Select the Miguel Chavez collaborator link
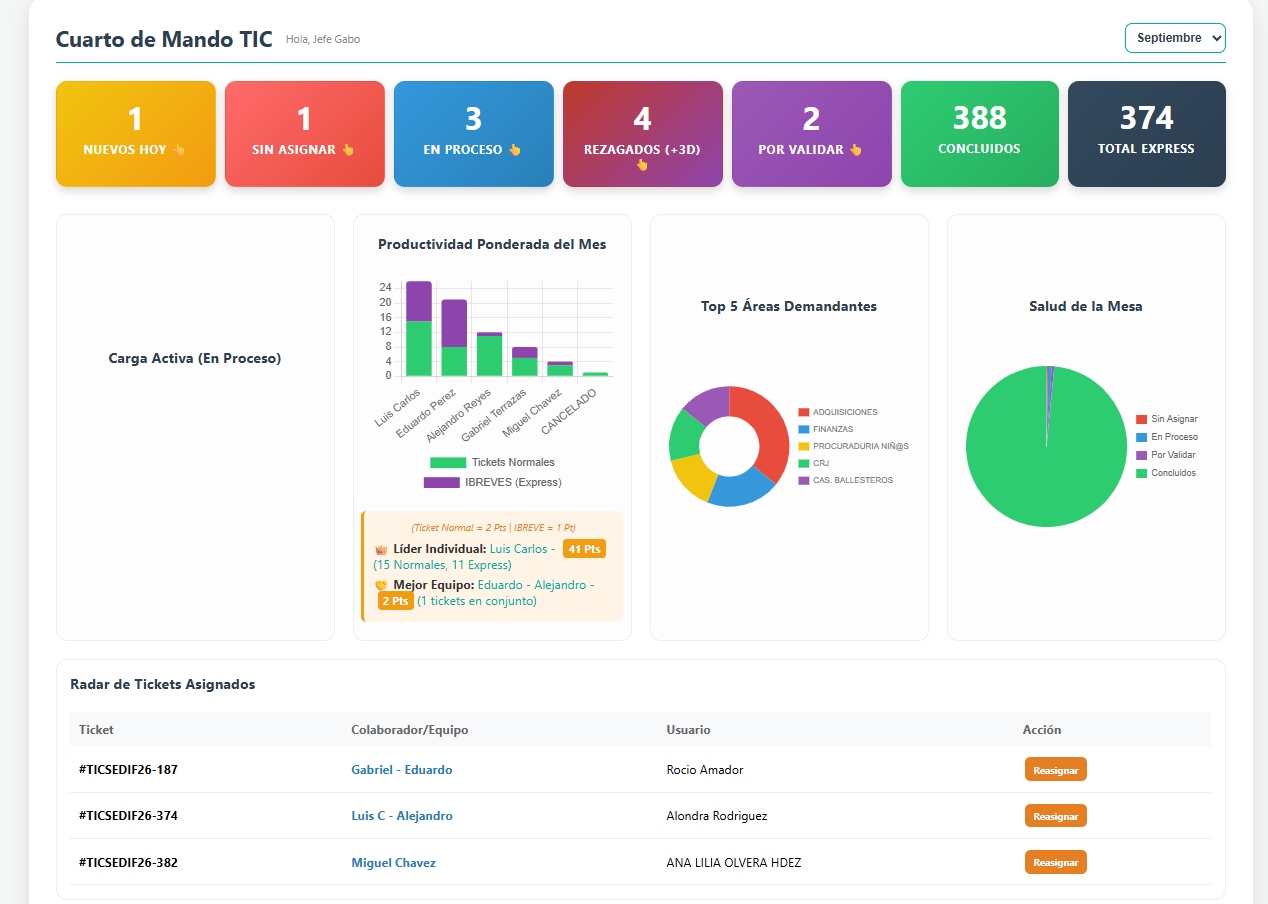Viewport: 1268px width, 904px height. coord(393,862)
